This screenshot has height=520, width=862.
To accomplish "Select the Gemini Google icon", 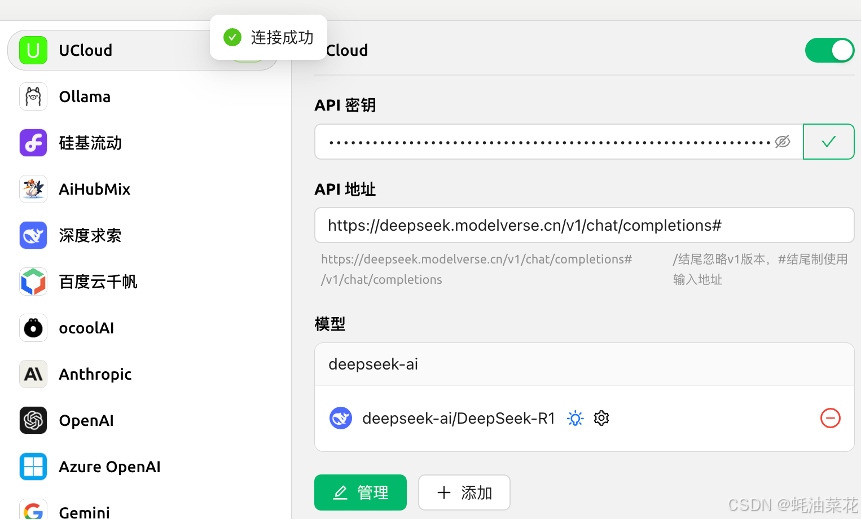I will coord(33,510).
